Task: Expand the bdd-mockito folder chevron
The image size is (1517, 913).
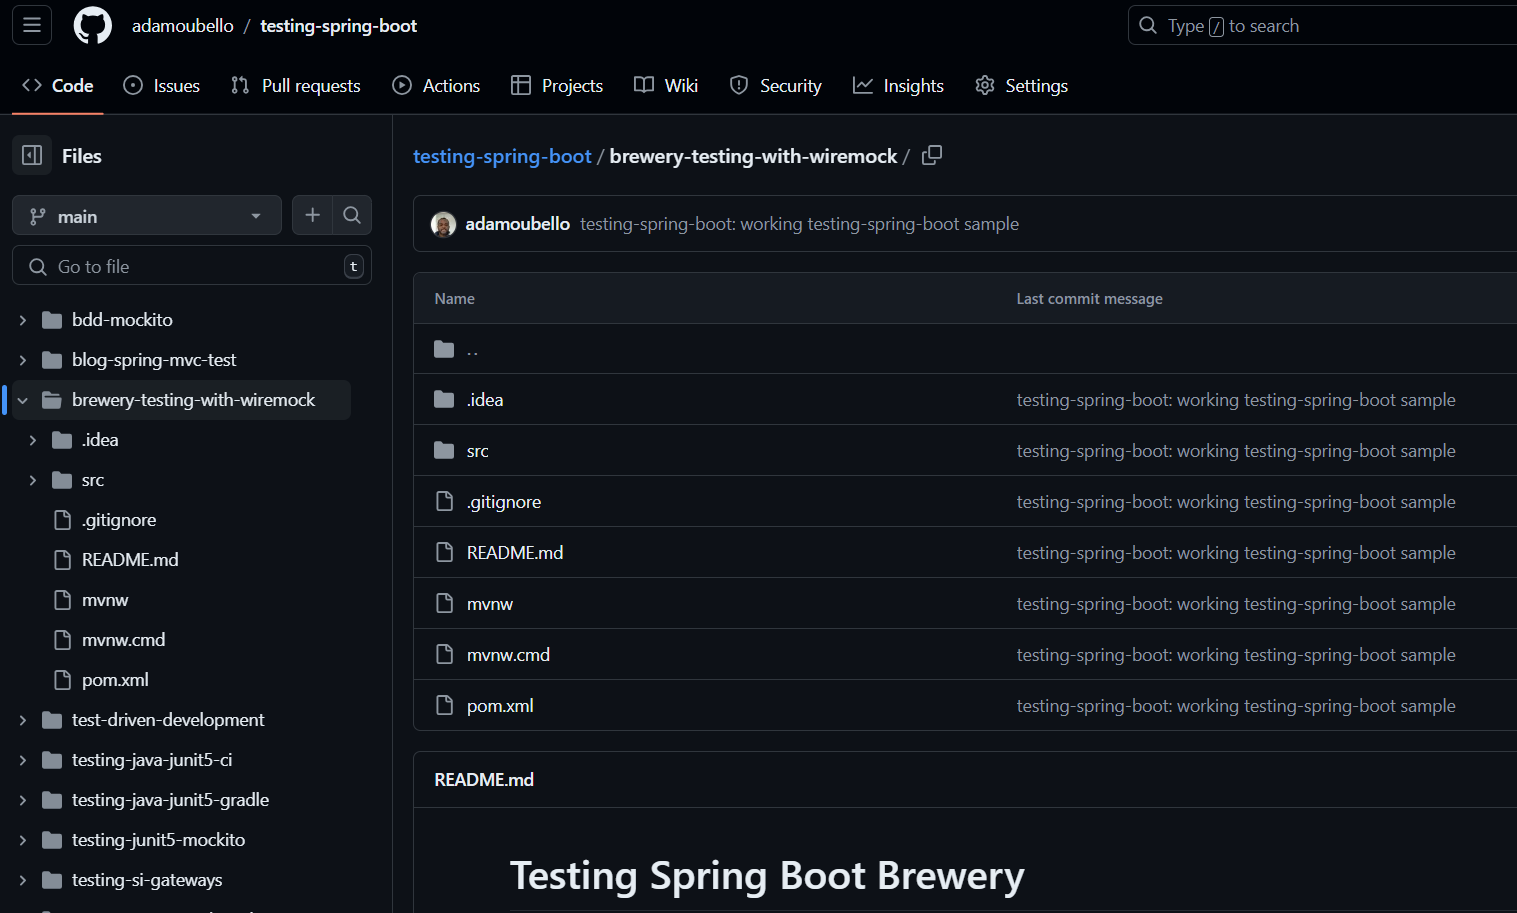Action: coord(23,320)
